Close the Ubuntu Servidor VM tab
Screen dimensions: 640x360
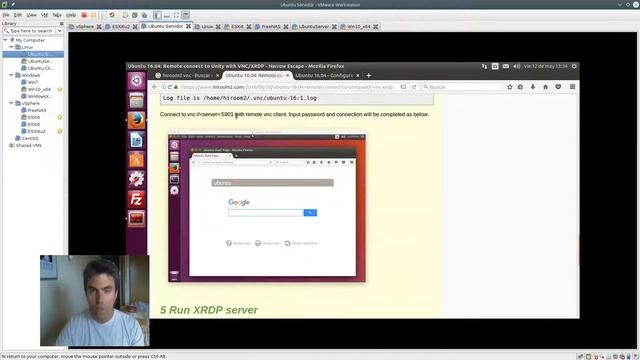pyautogui.click(x=189, y=26)
